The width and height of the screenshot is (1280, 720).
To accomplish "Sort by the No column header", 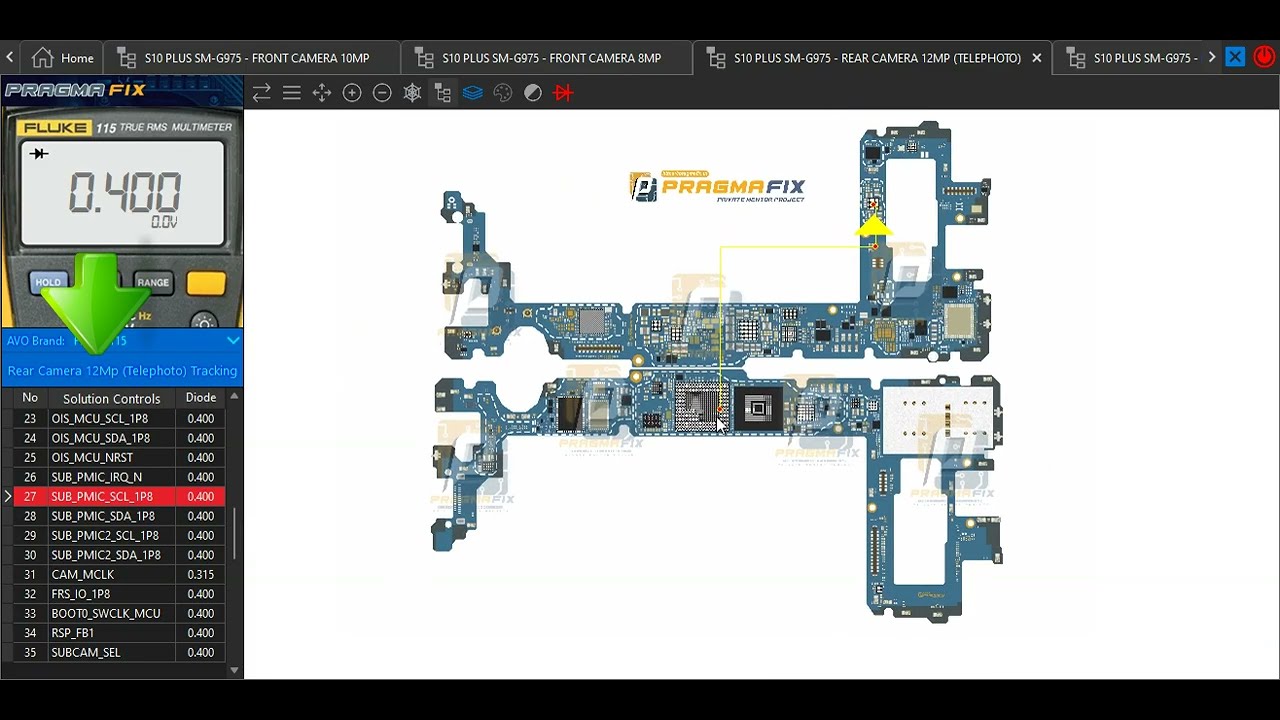I will [x=30, y=398].
